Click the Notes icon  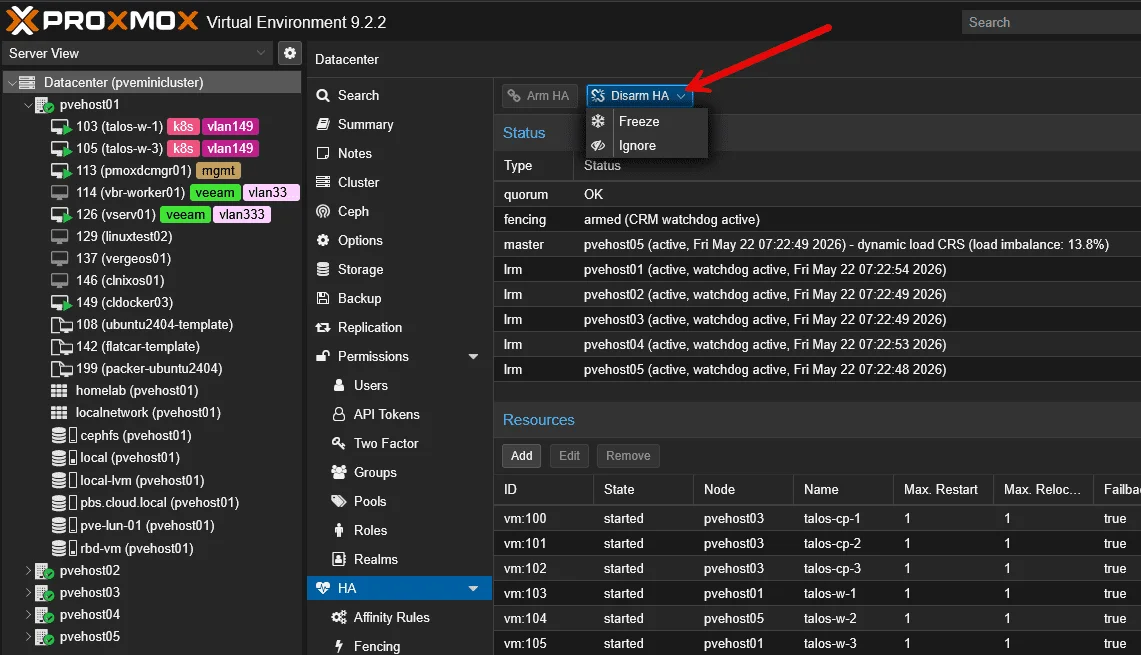[323, 154]
